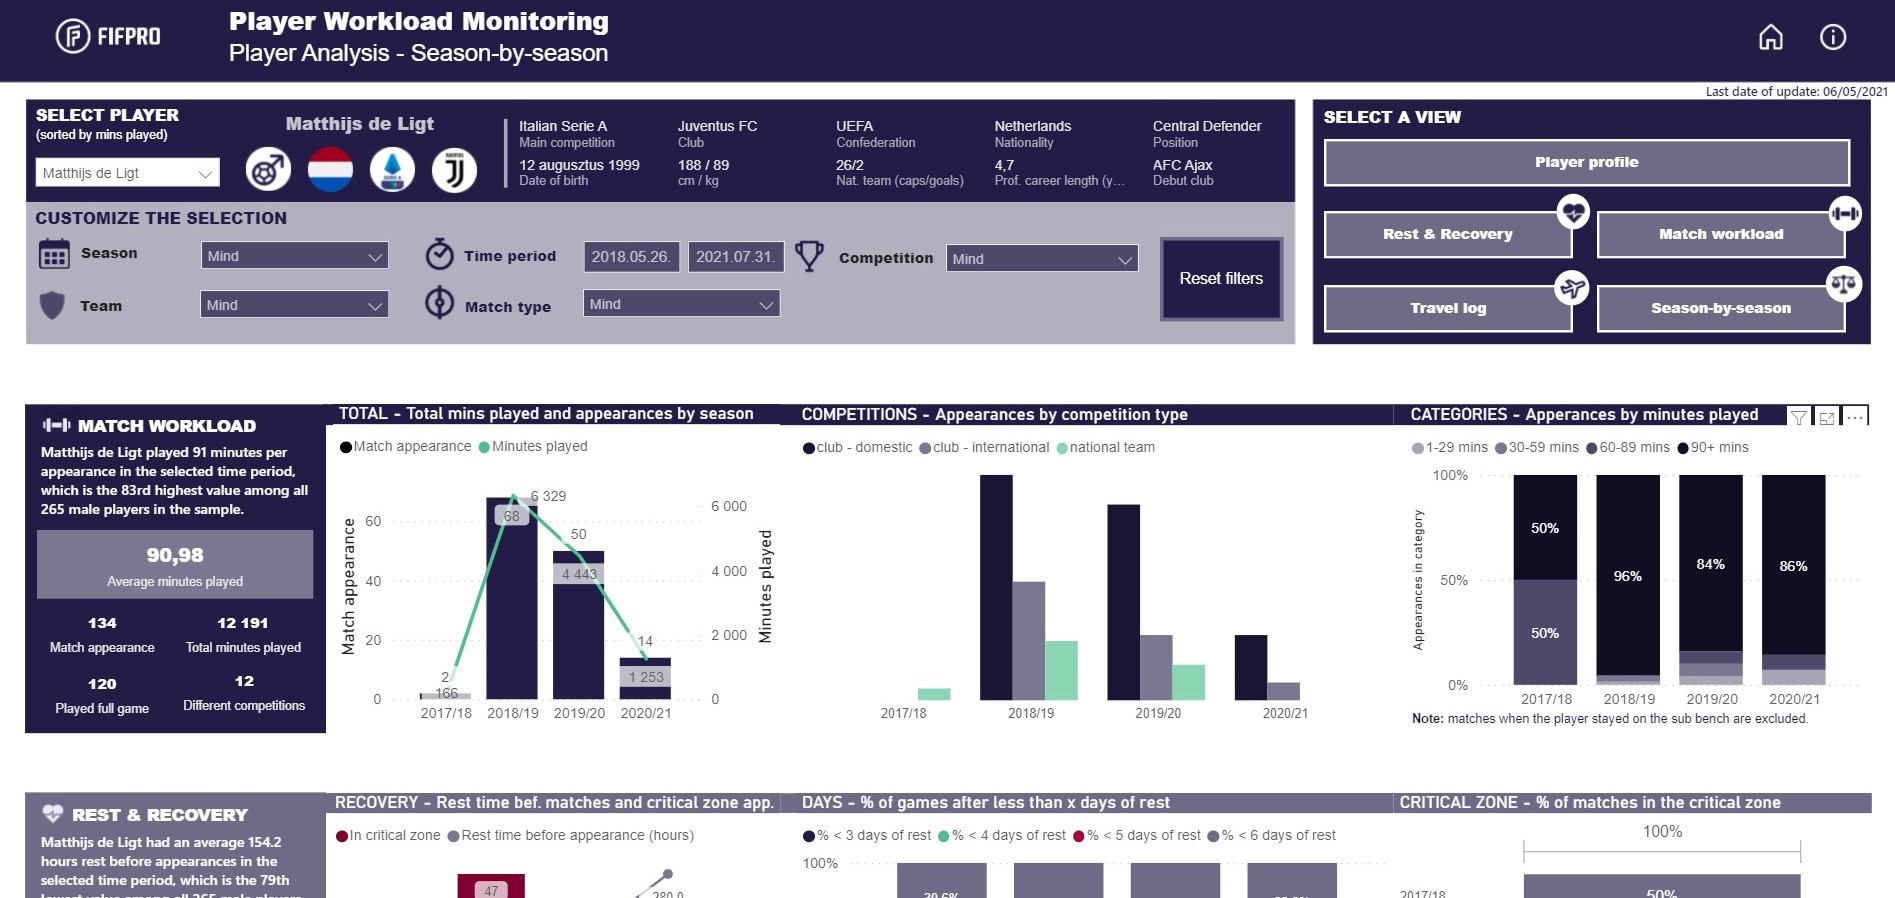
Task: Click the Netherlands flag icon
Action: 330,171
